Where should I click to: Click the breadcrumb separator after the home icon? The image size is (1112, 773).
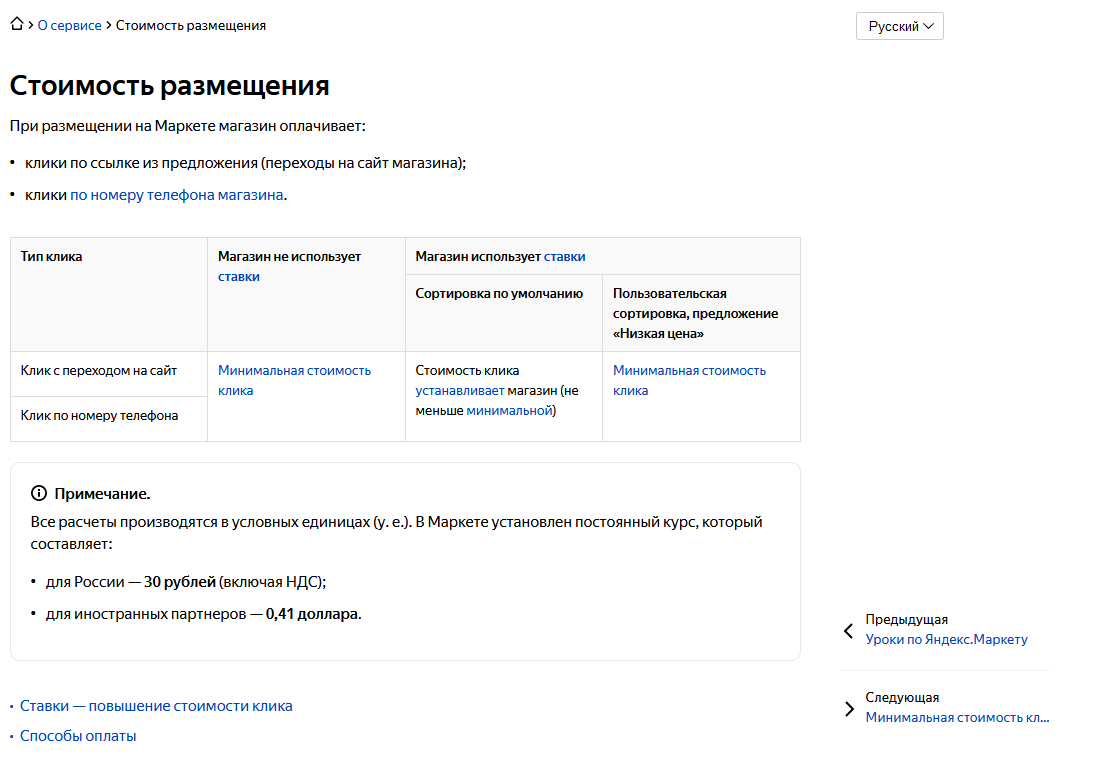(30, 25)
